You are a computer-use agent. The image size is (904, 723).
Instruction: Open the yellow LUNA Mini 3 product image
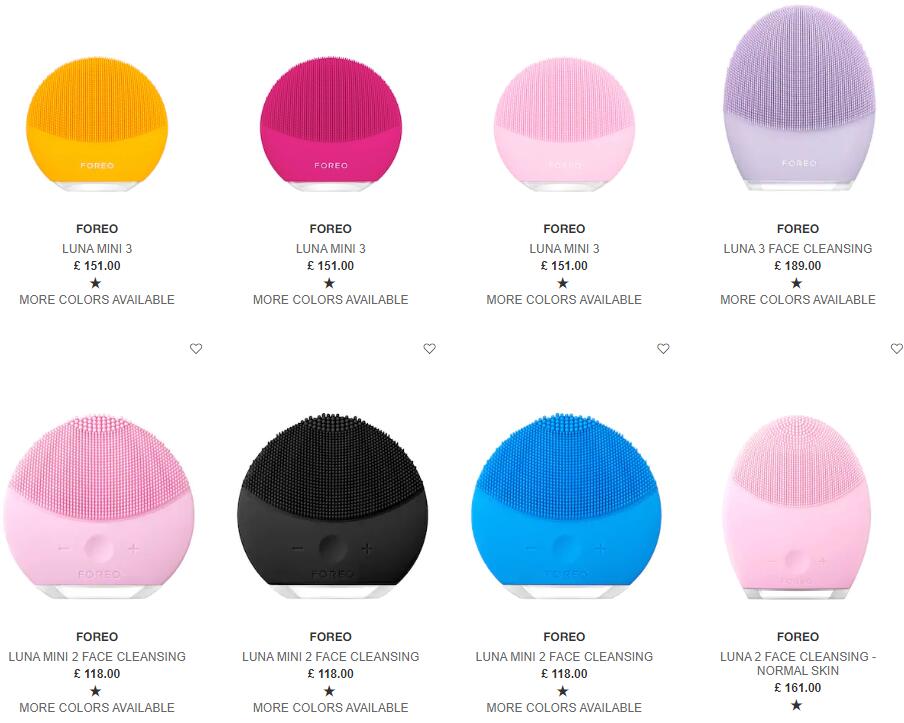tap(97, 125)
